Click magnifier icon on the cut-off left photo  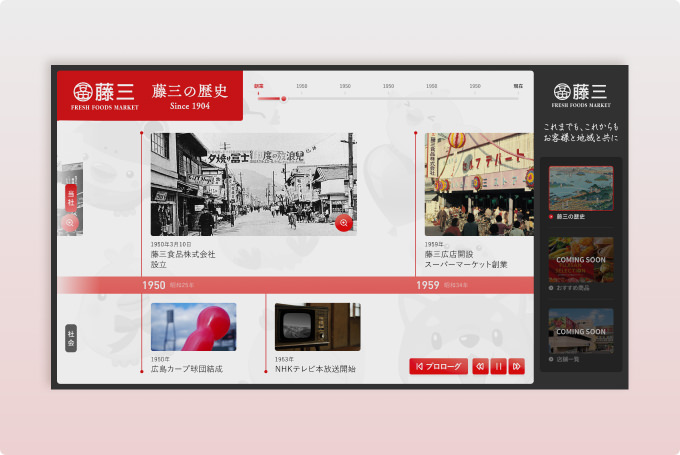[69, 223]
